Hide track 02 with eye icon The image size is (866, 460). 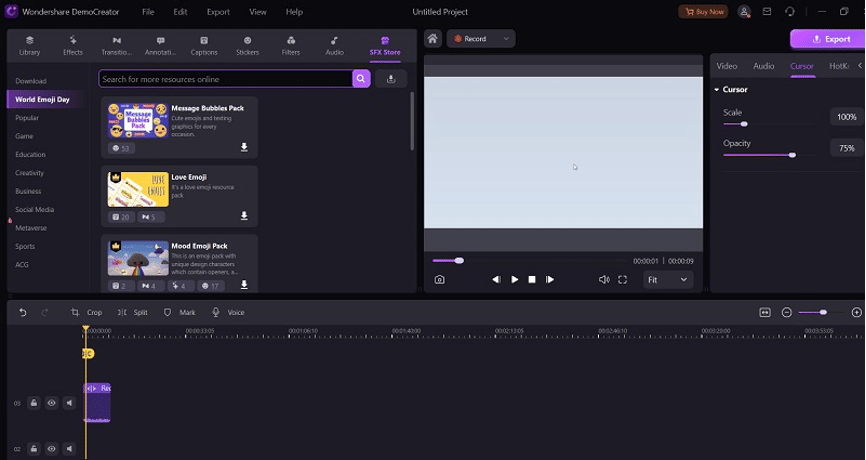(x=51, y=449)
